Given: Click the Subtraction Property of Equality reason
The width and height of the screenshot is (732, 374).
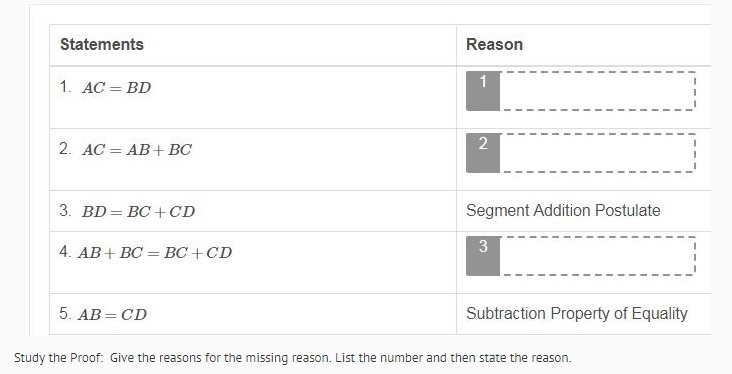Looking at the screenshot, I should point(577,313).
